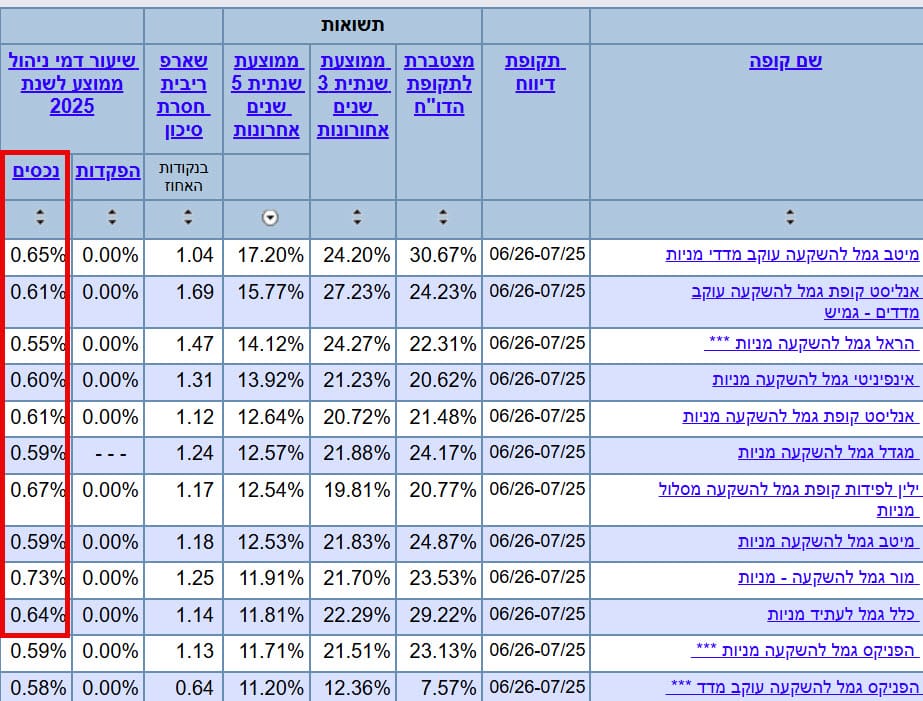Screen dimensions: 923x701
Task: Click sort arrows under שארפ ריבית חסרת סיכון
Action: point(188,217)
